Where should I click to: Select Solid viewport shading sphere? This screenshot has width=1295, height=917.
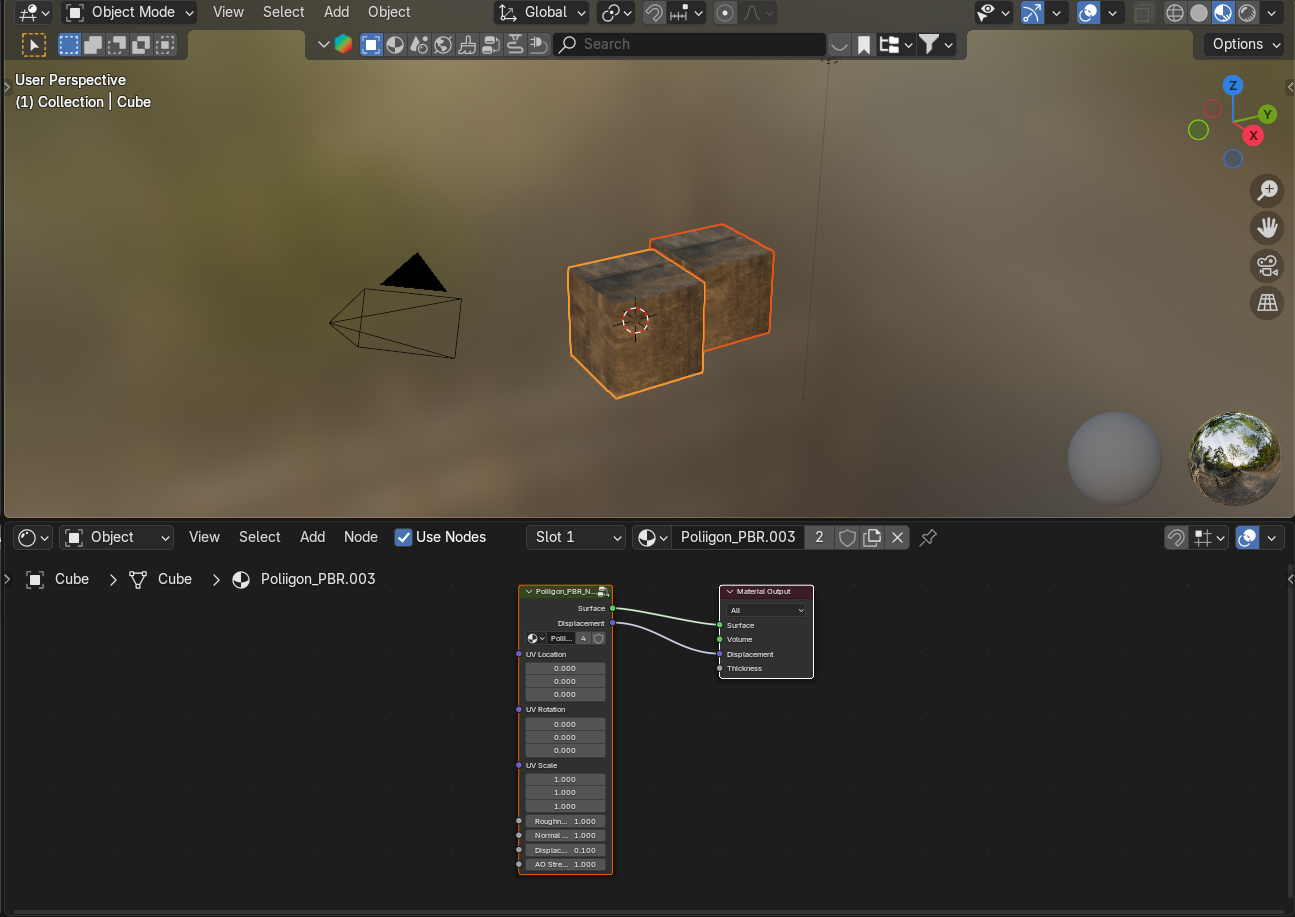click(1199, 13)
